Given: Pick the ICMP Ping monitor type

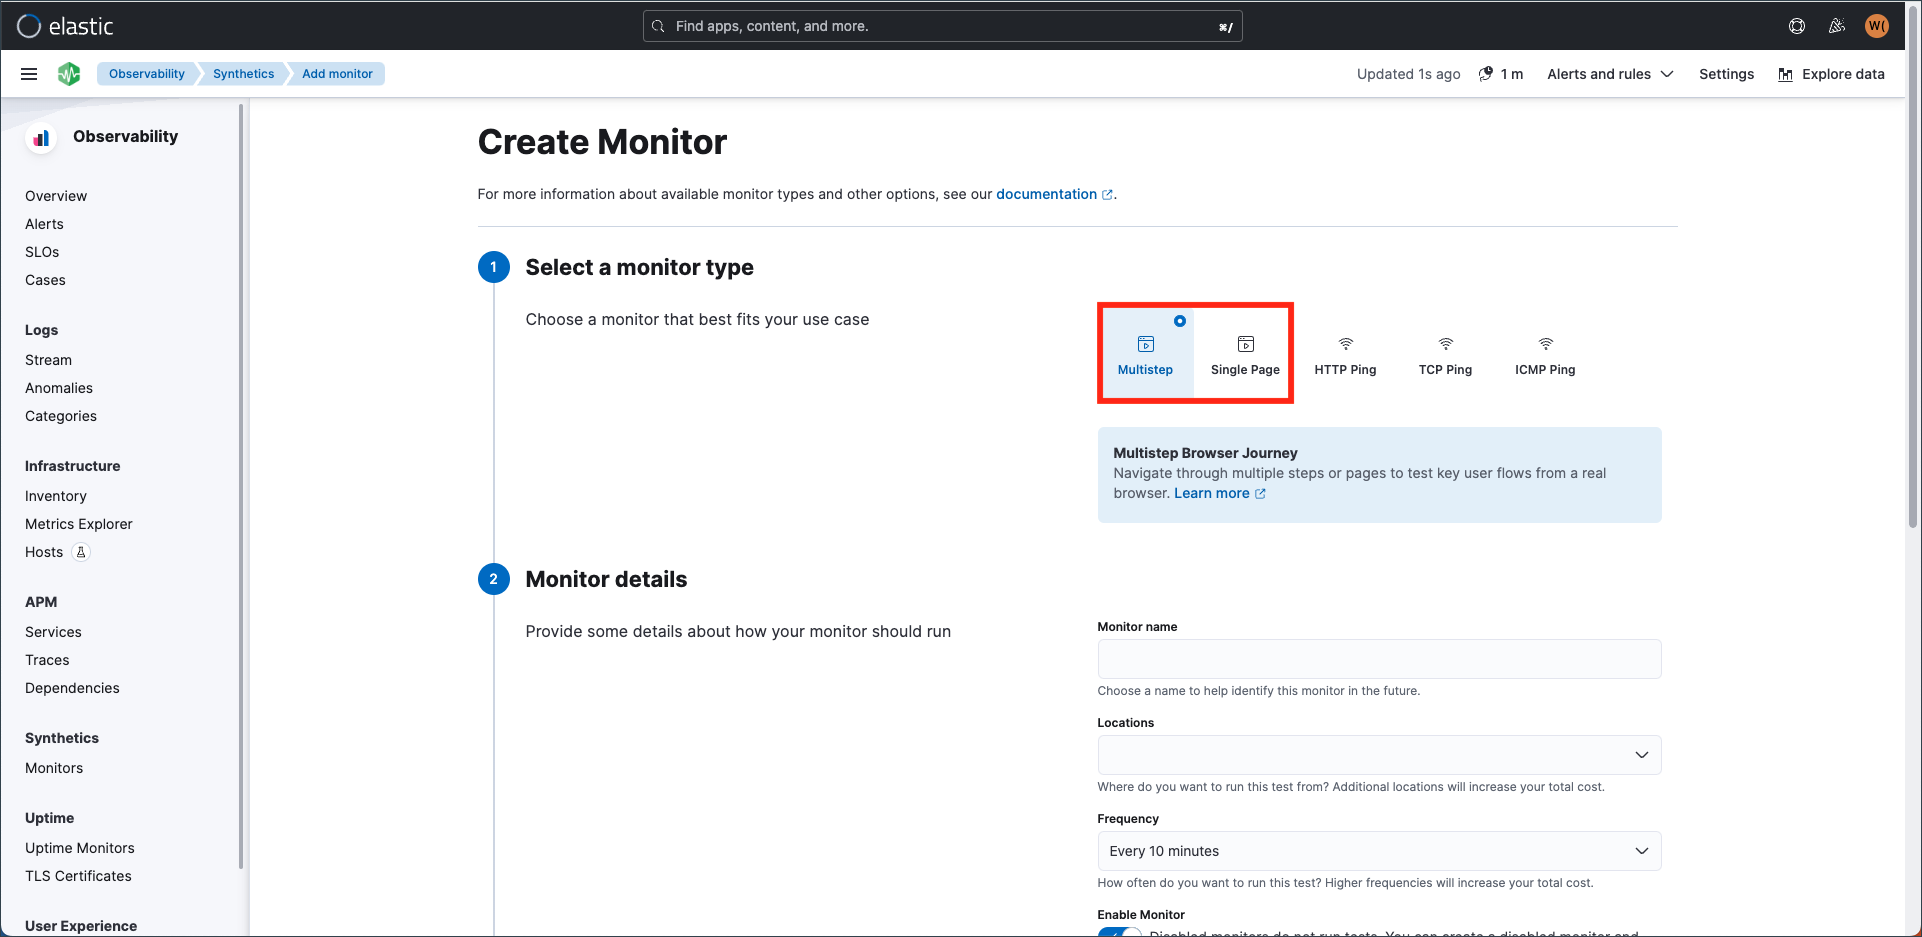Looking at the screenshot, I should coord(1545,354).
